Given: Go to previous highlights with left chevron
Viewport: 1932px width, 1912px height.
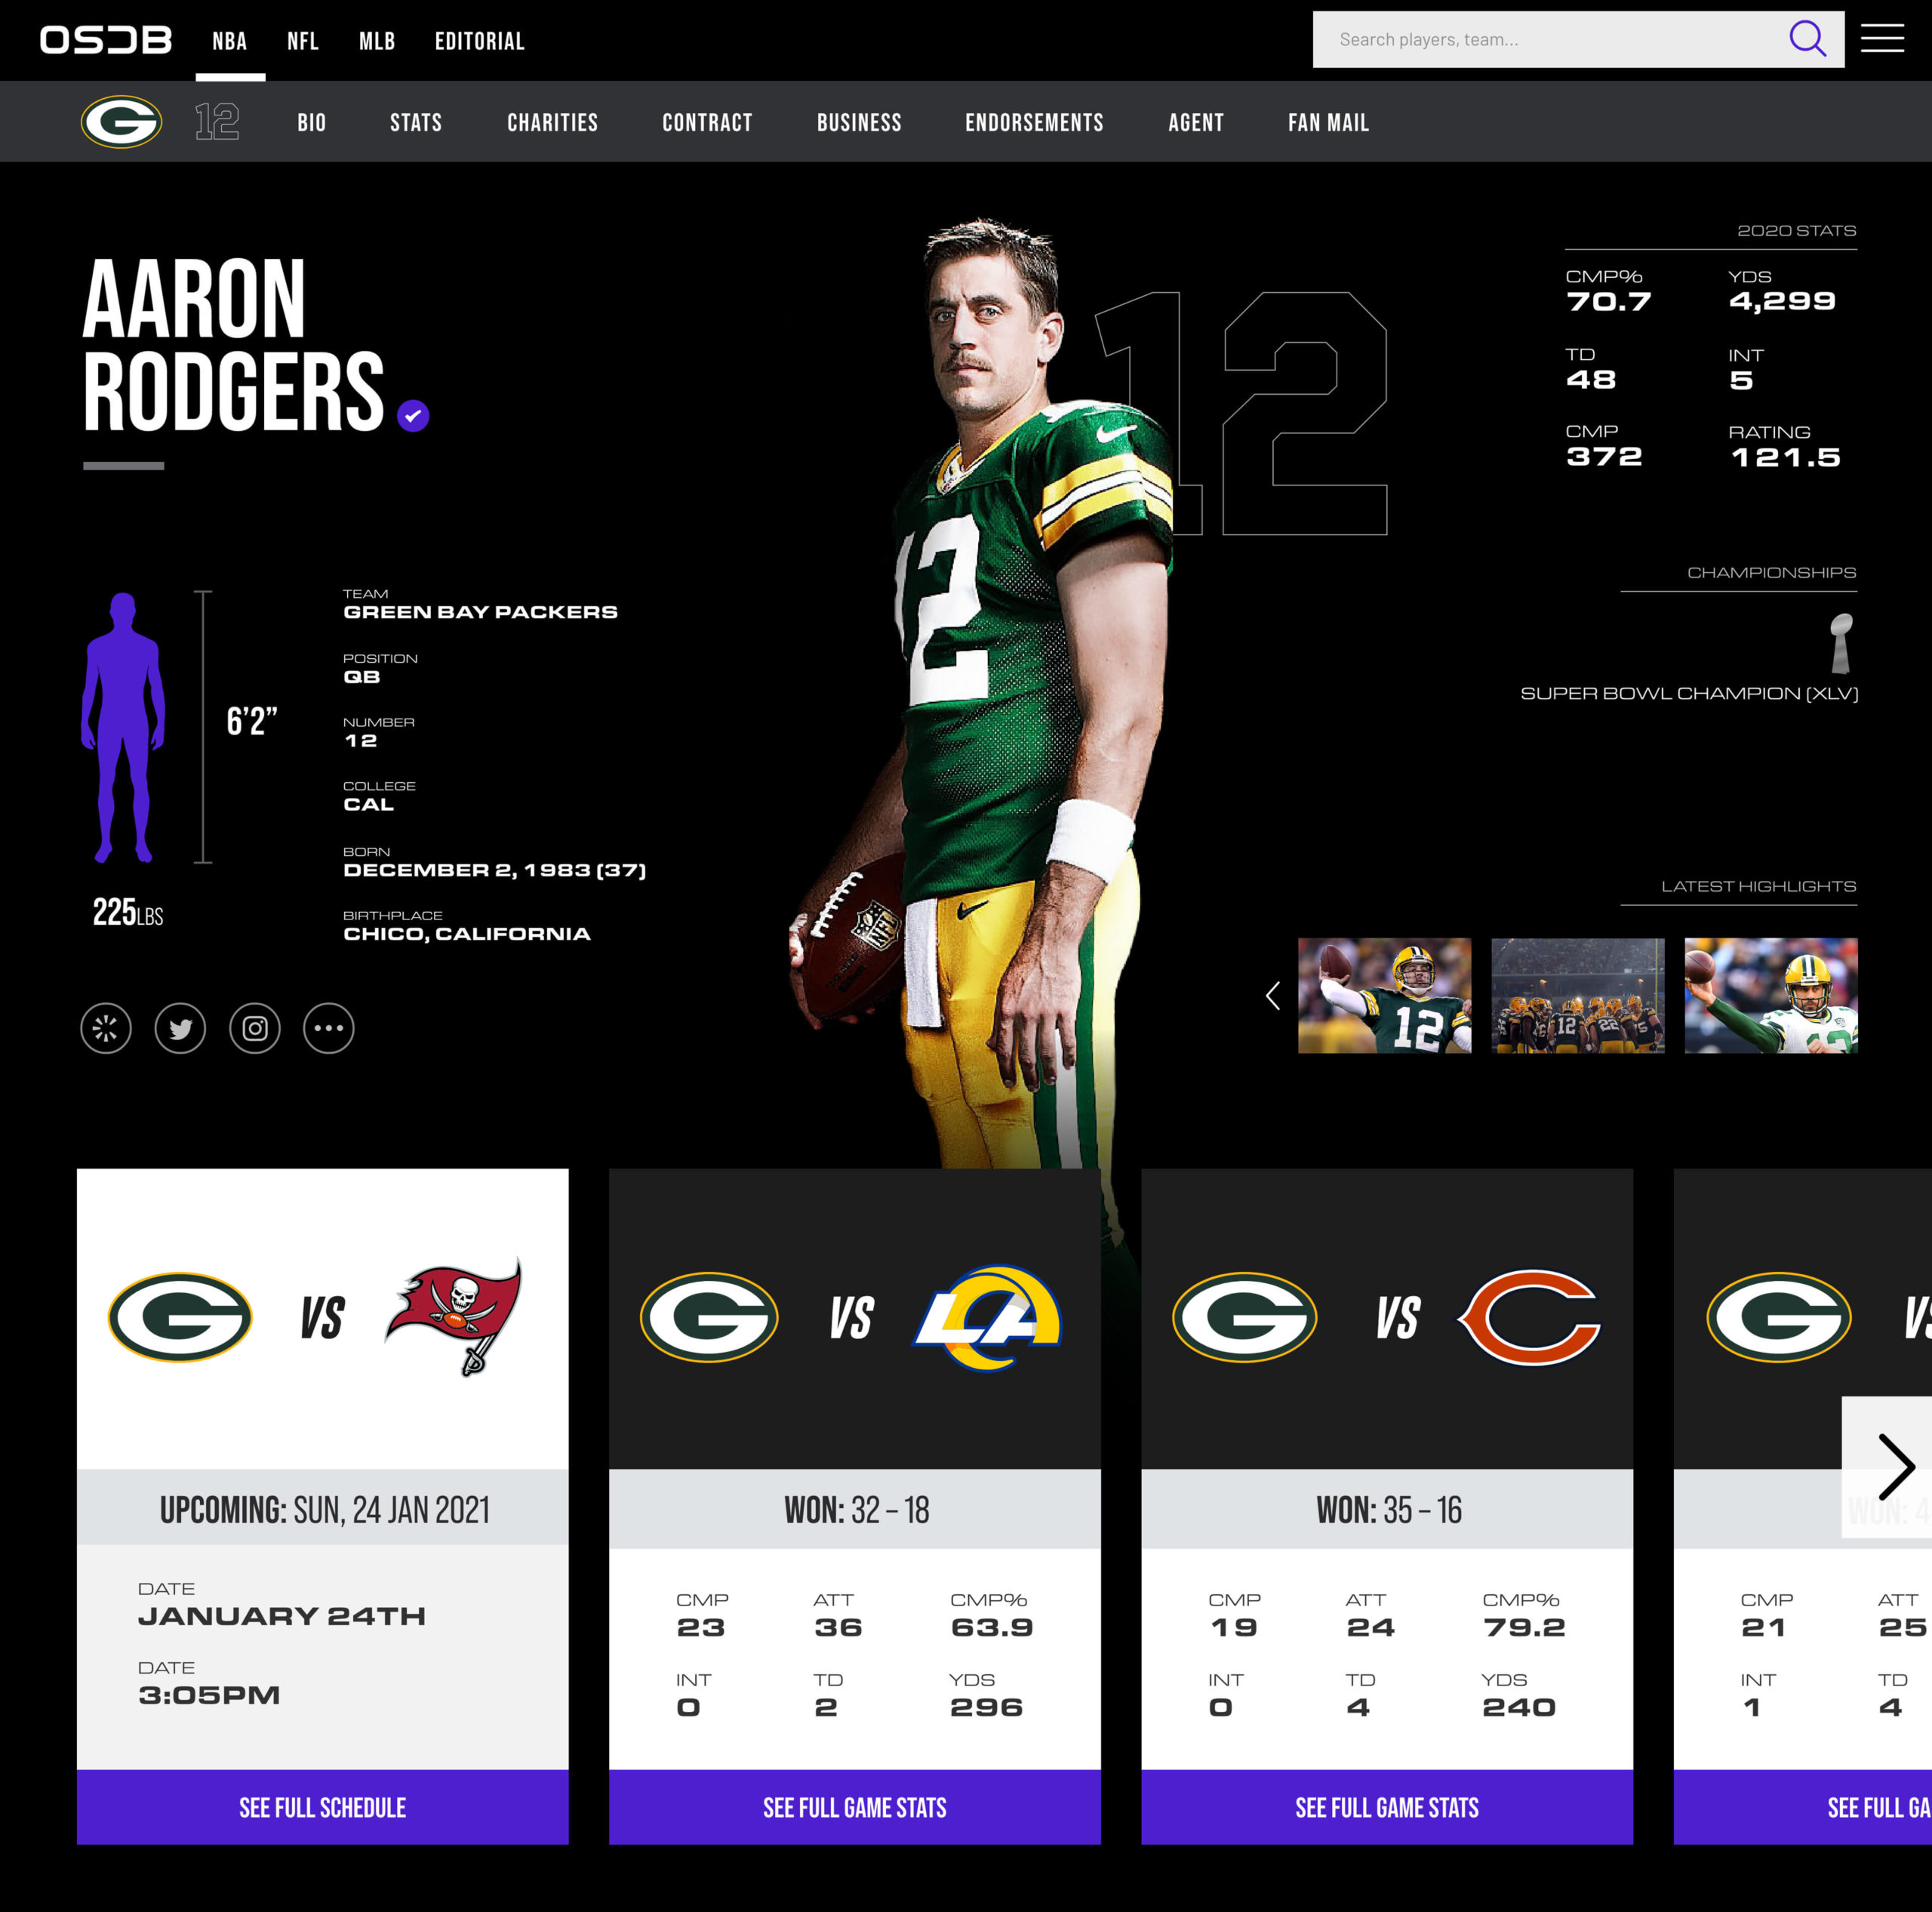Looking at the screenshot, I should coord(1272,996).
